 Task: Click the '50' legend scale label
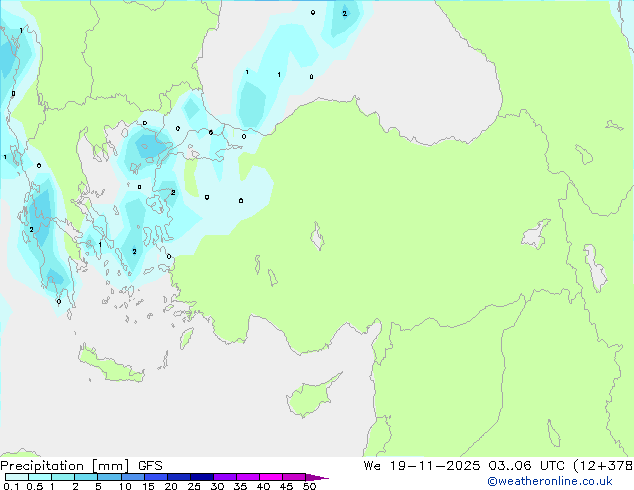309,486
